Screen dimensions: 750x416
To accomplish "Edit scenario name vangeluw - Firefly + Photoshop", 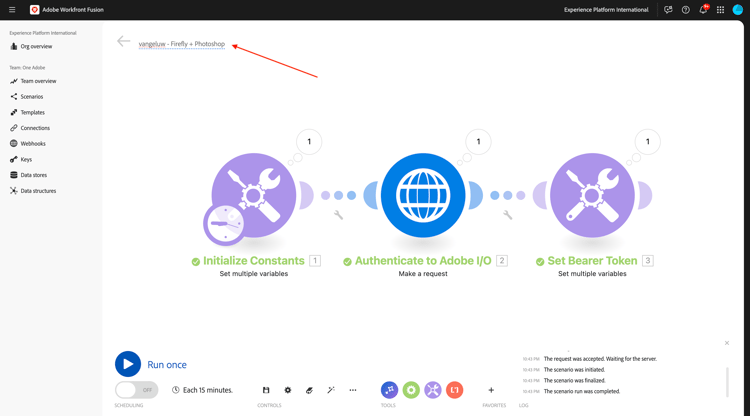I will coord(182,44).
